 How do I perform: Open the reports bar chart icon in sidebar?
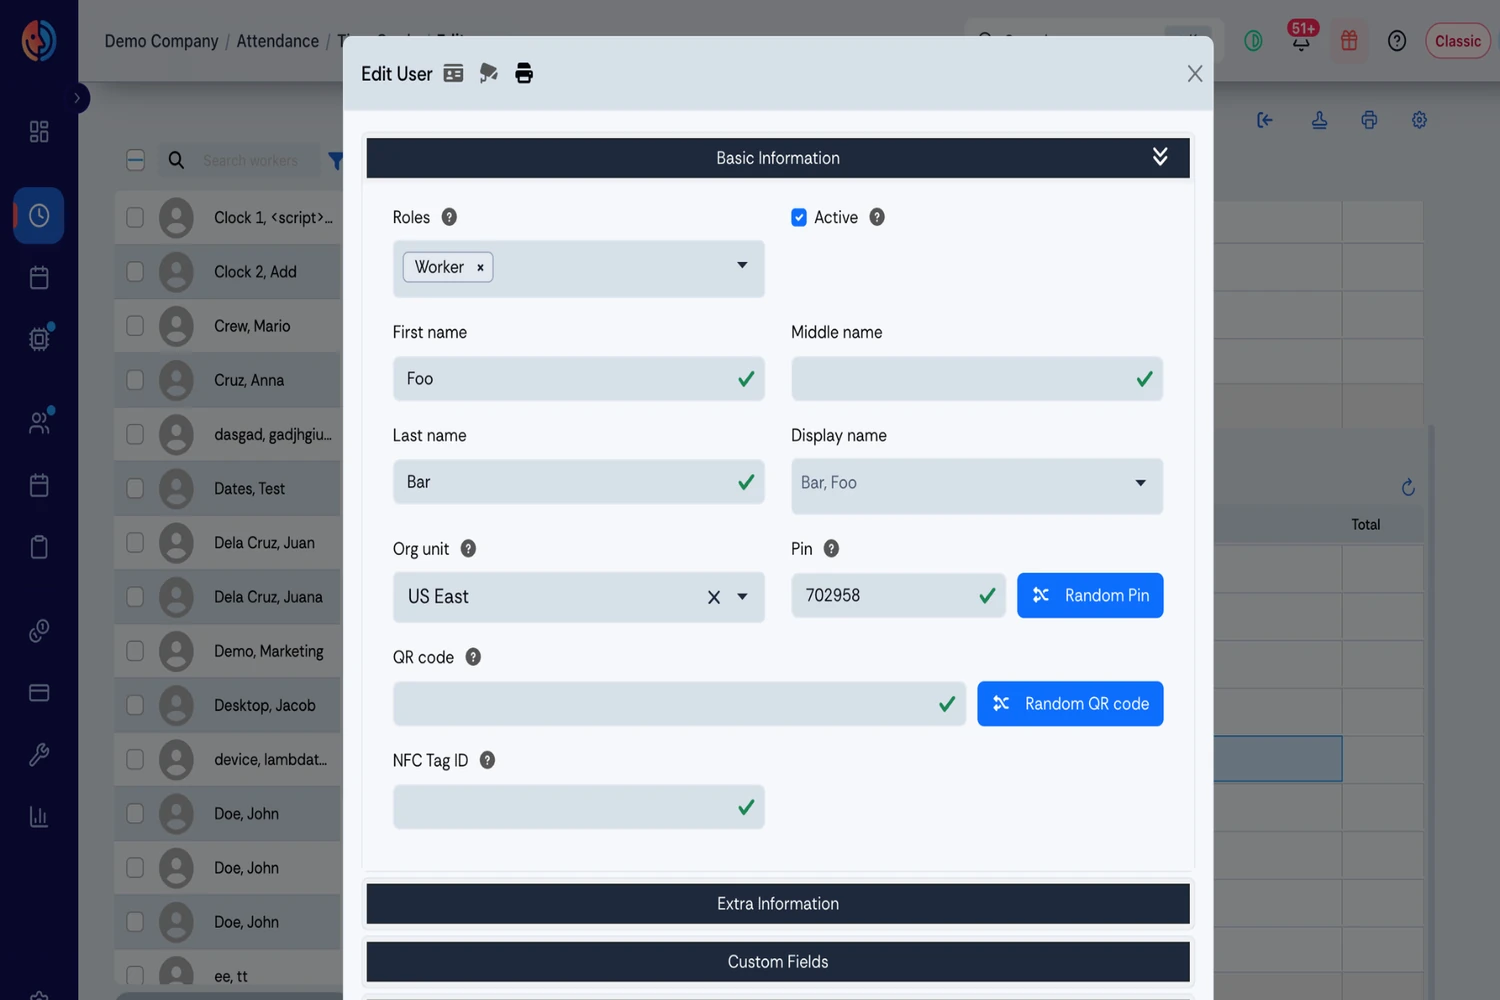(x=39, y=817)
